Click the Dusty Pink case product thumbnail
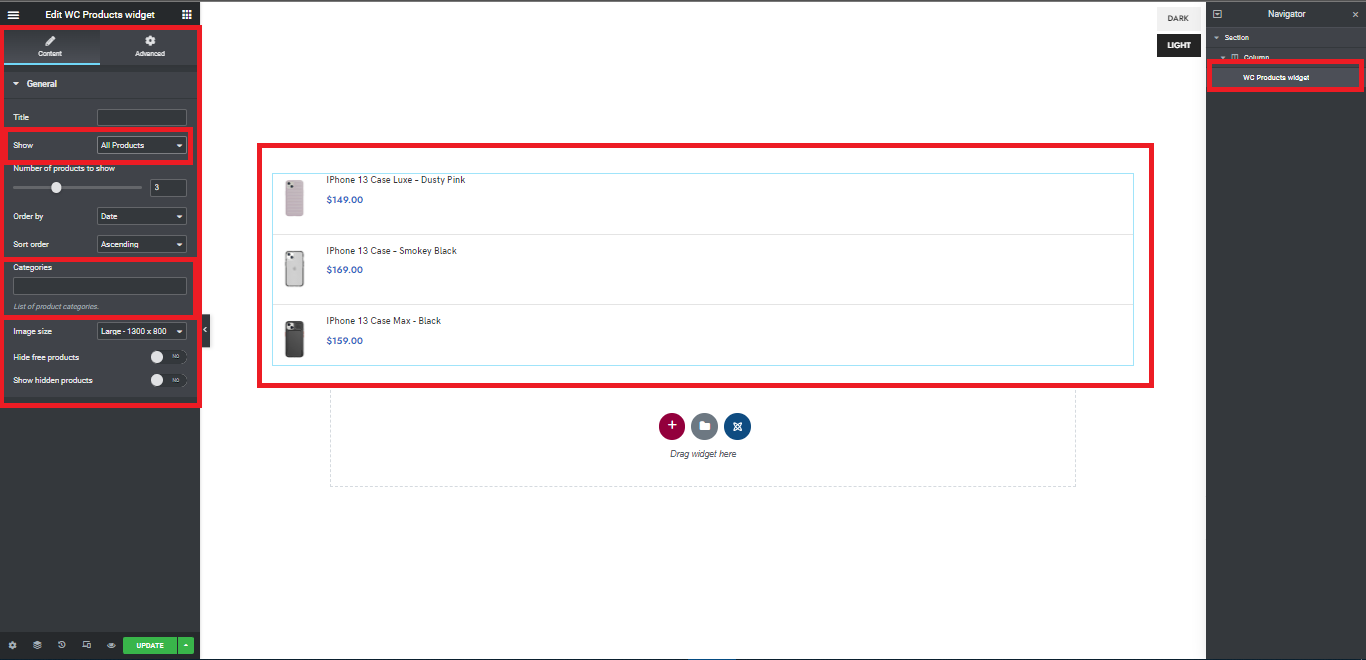This screenshot has width=1366, height=660. [294, 198]
